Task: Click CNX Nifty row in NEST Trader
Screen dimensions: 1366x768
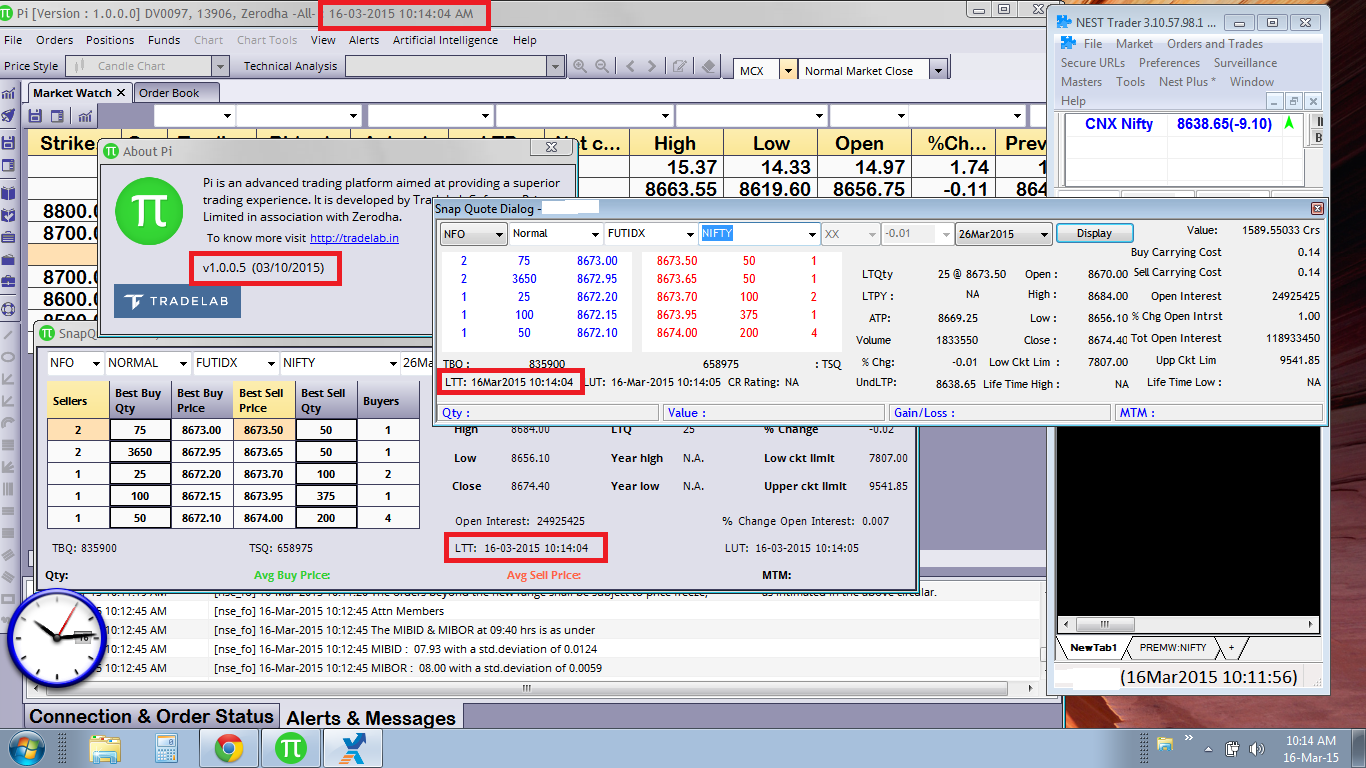Action: (1183, 124)
